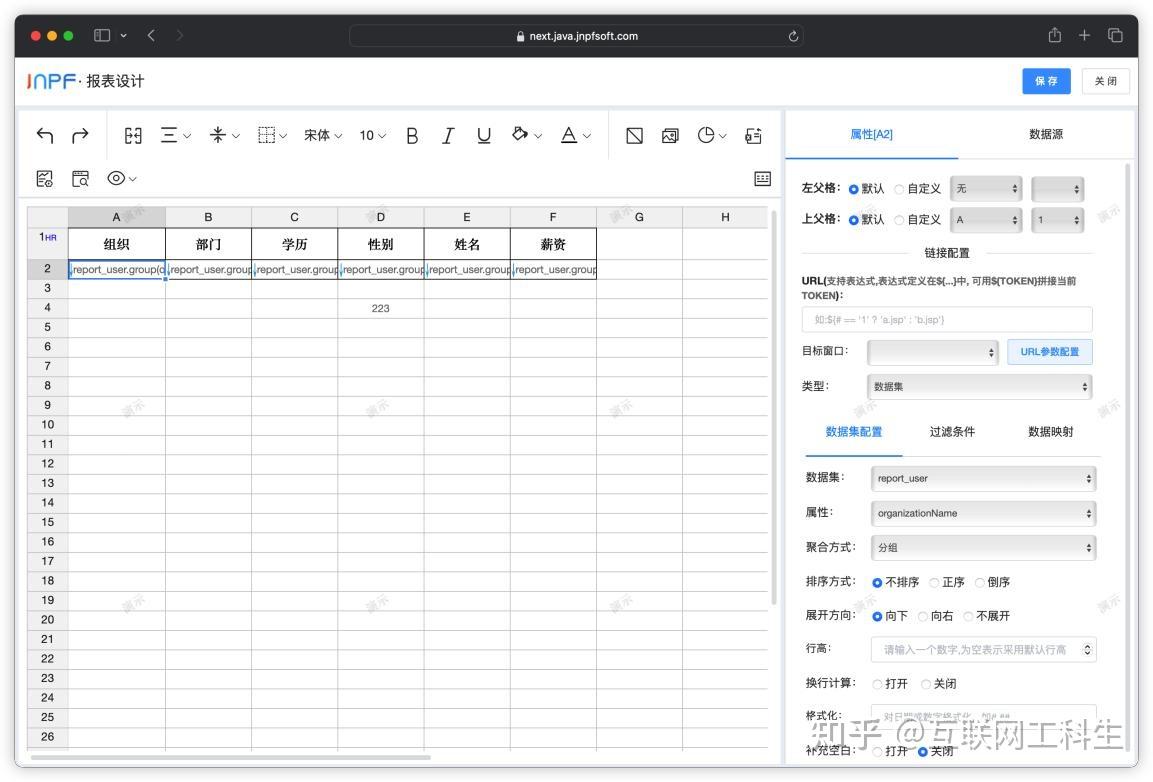Select 倒序 sort option
Screen dimensions: 1153x782
979,583
